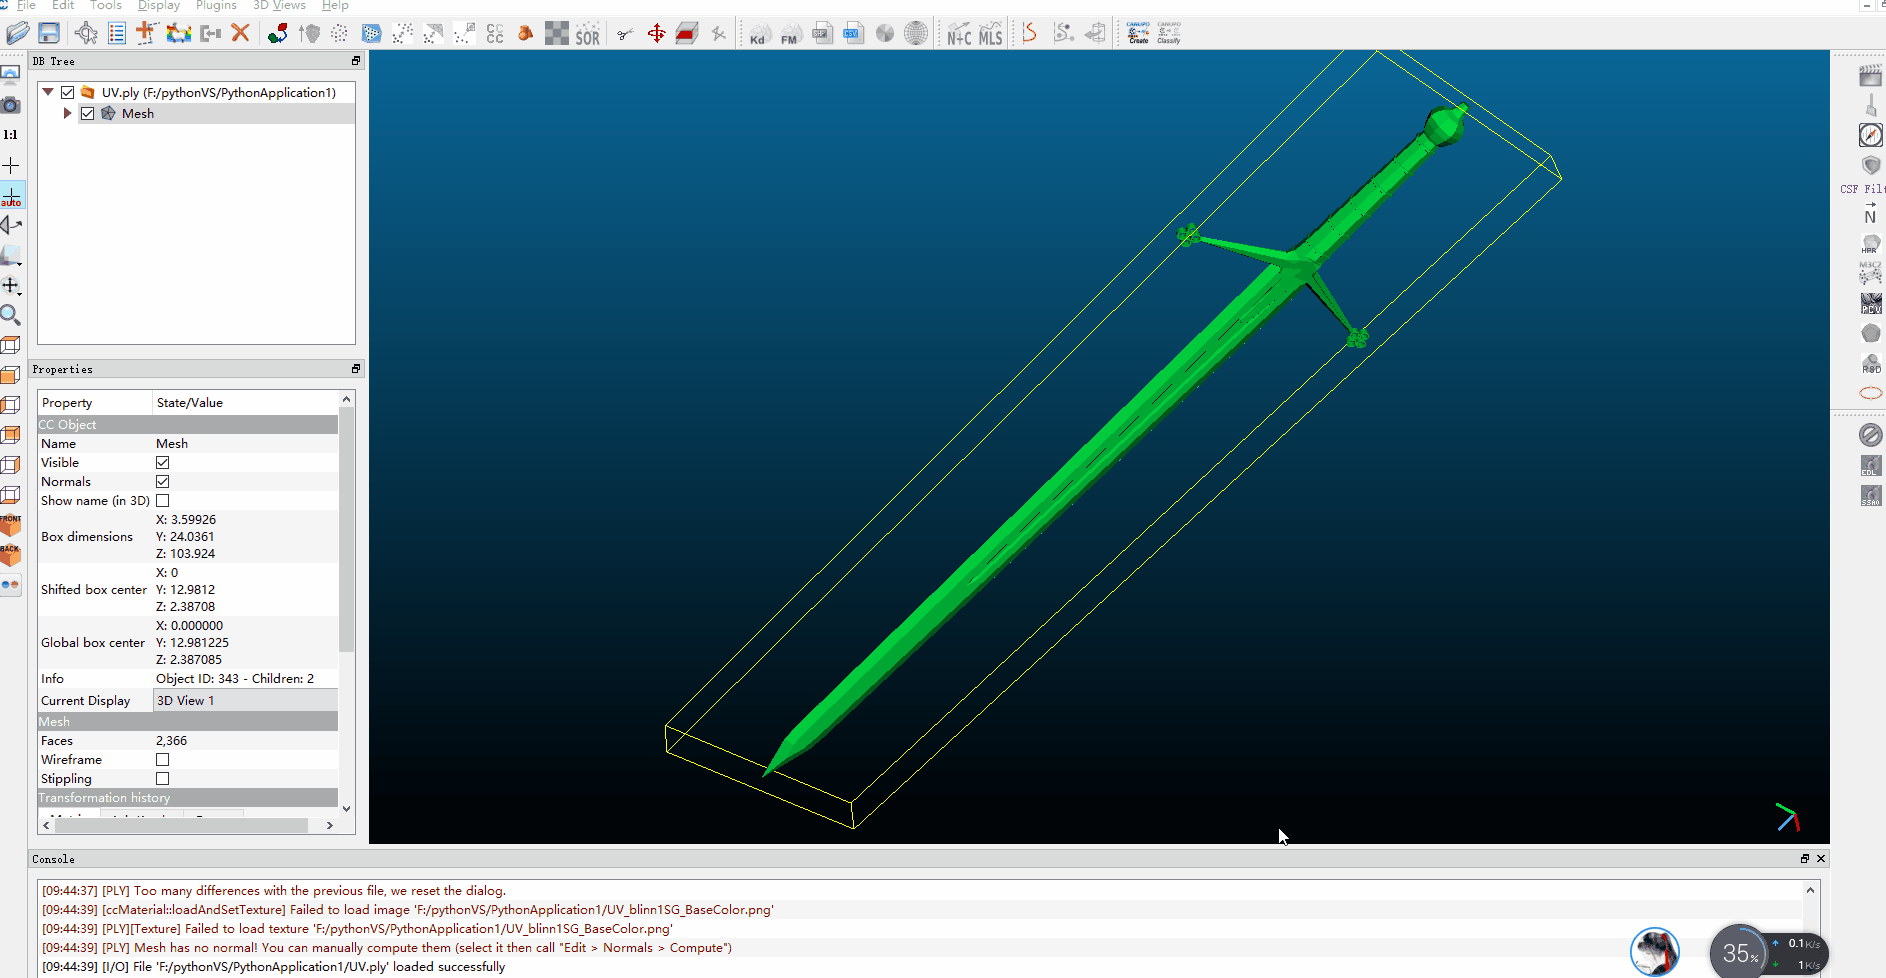Screen dimensions: 1886x978
Task: Open the point list picking icon
Action: pos(117,33)
